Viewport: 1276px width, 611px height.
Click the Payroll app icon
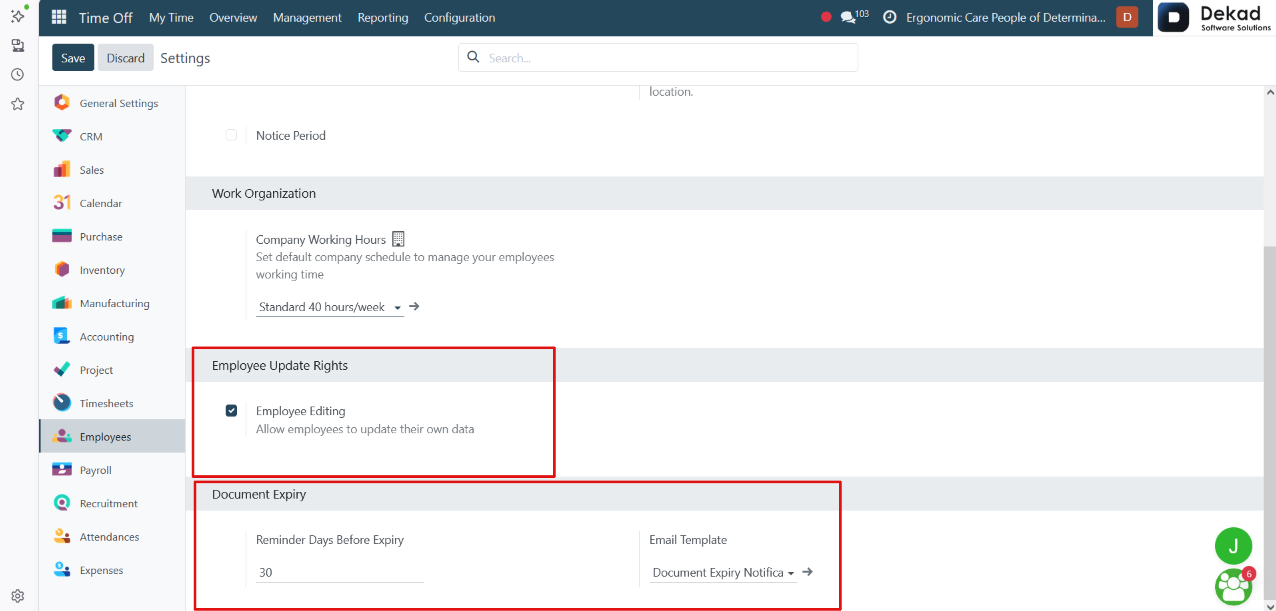pyautogui.click(x=62, y=470)
